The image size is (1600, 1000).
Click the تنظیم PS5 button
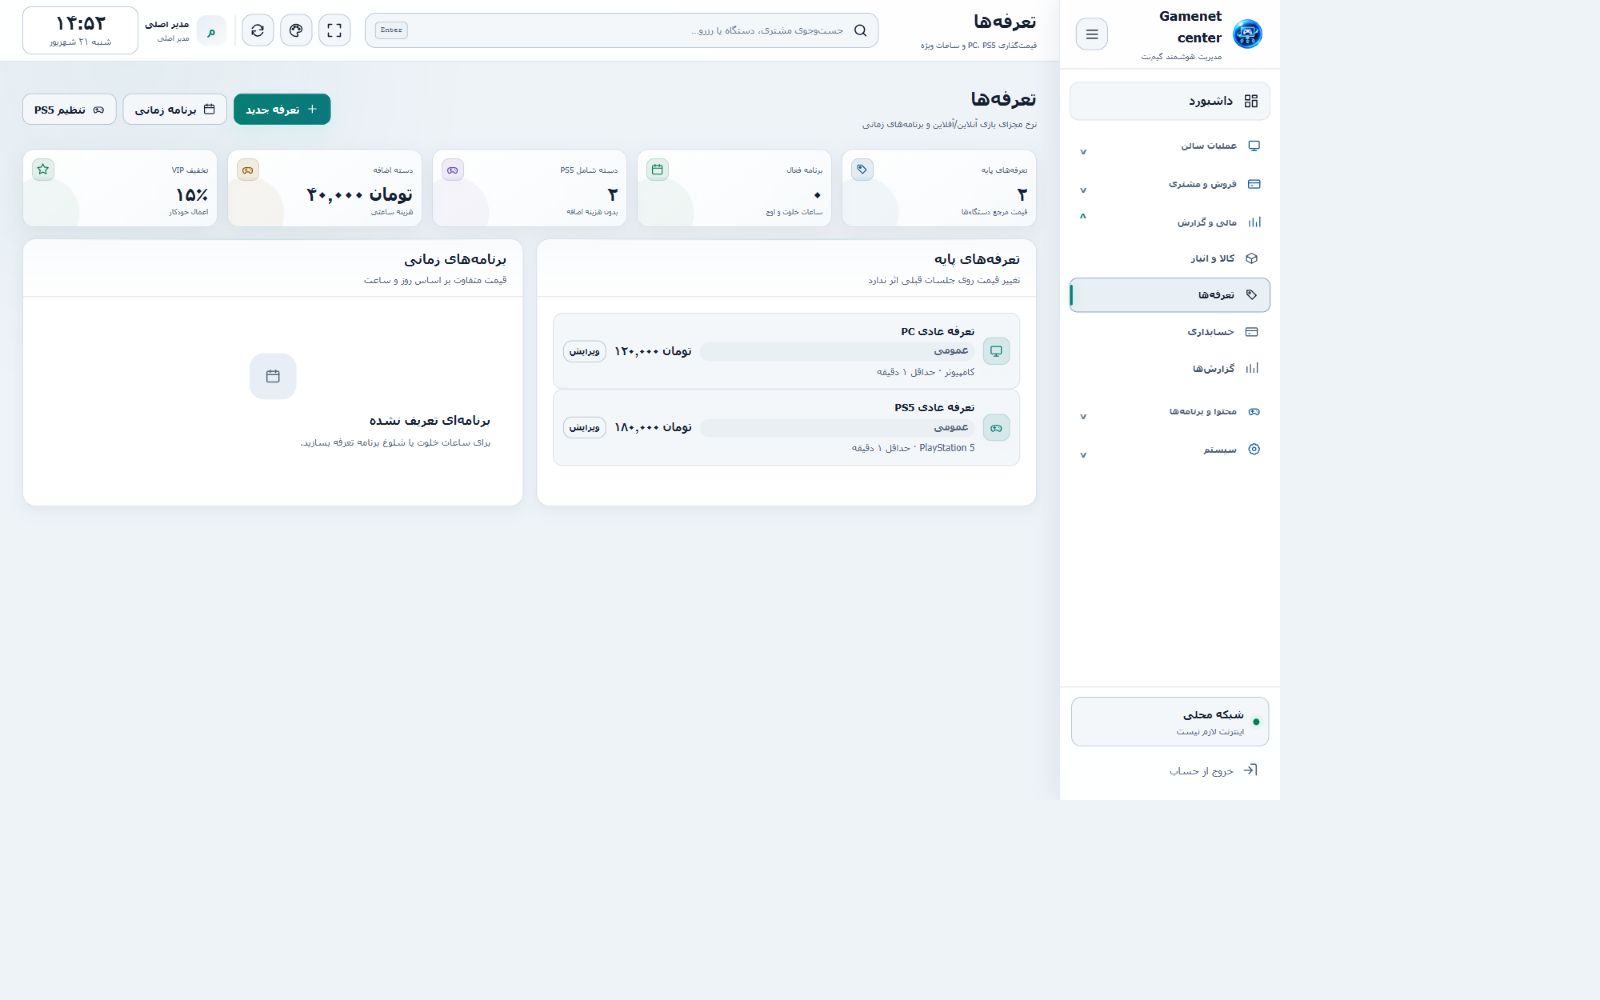(69, 109)
